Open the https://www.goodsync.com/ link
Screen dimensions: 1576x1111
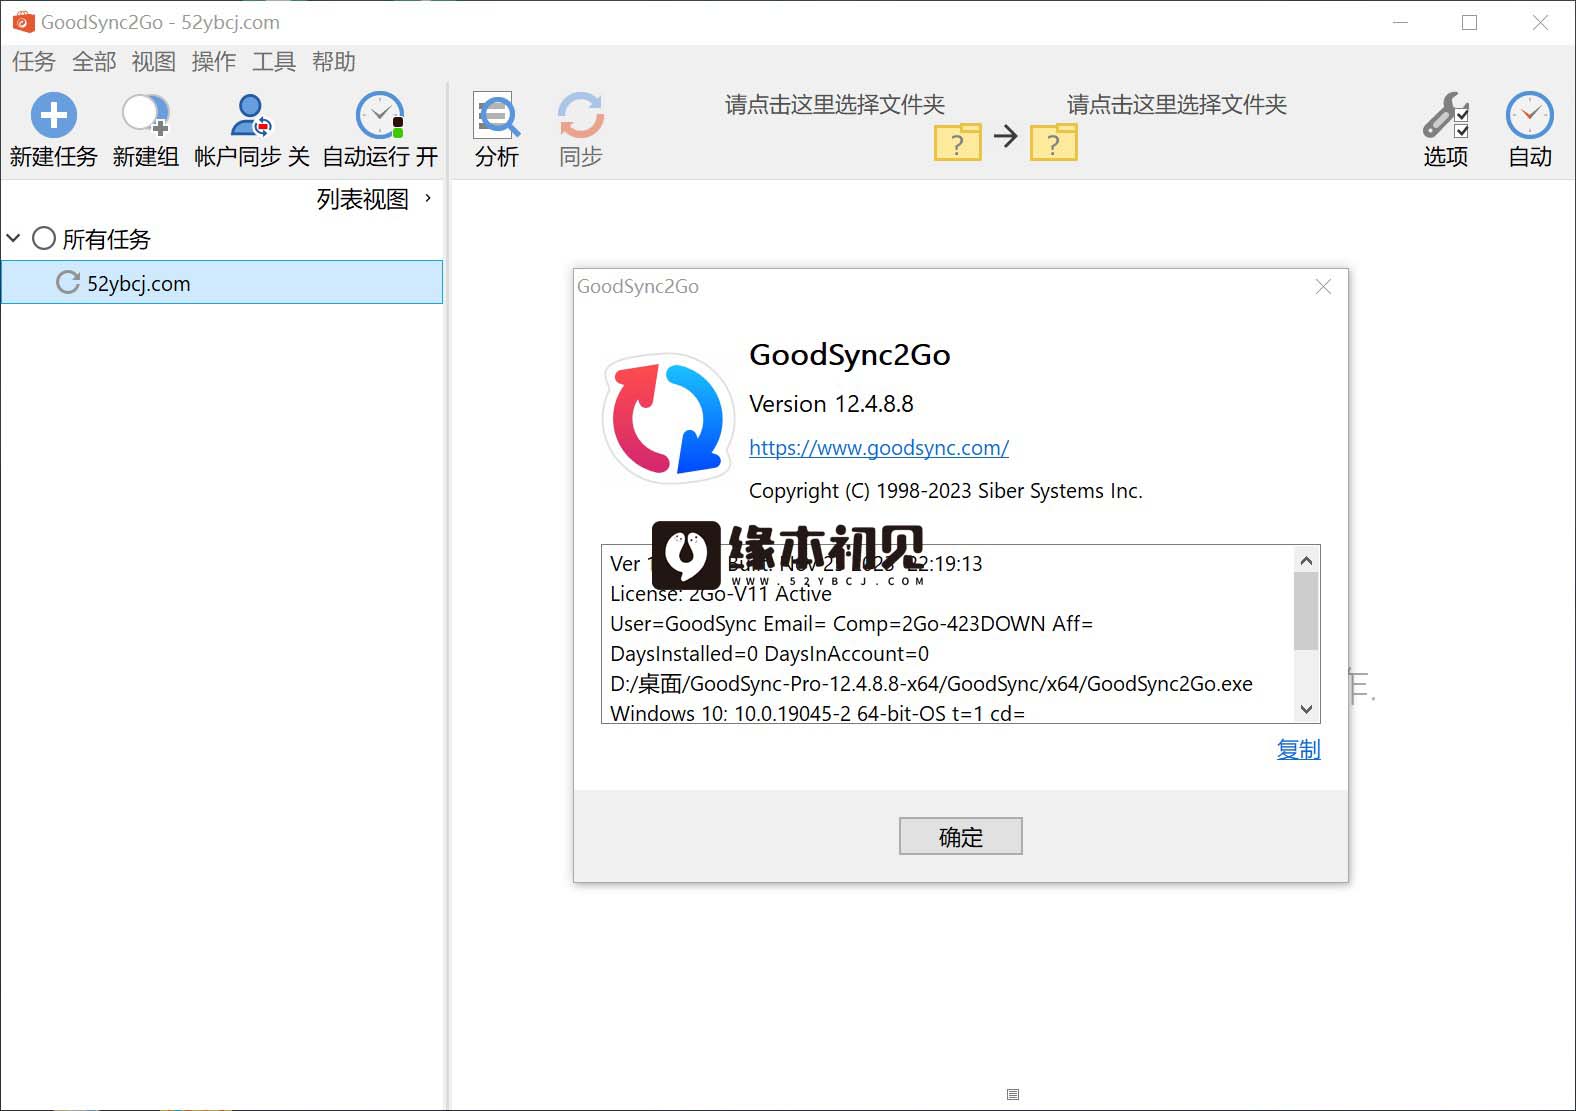(879, 448)
